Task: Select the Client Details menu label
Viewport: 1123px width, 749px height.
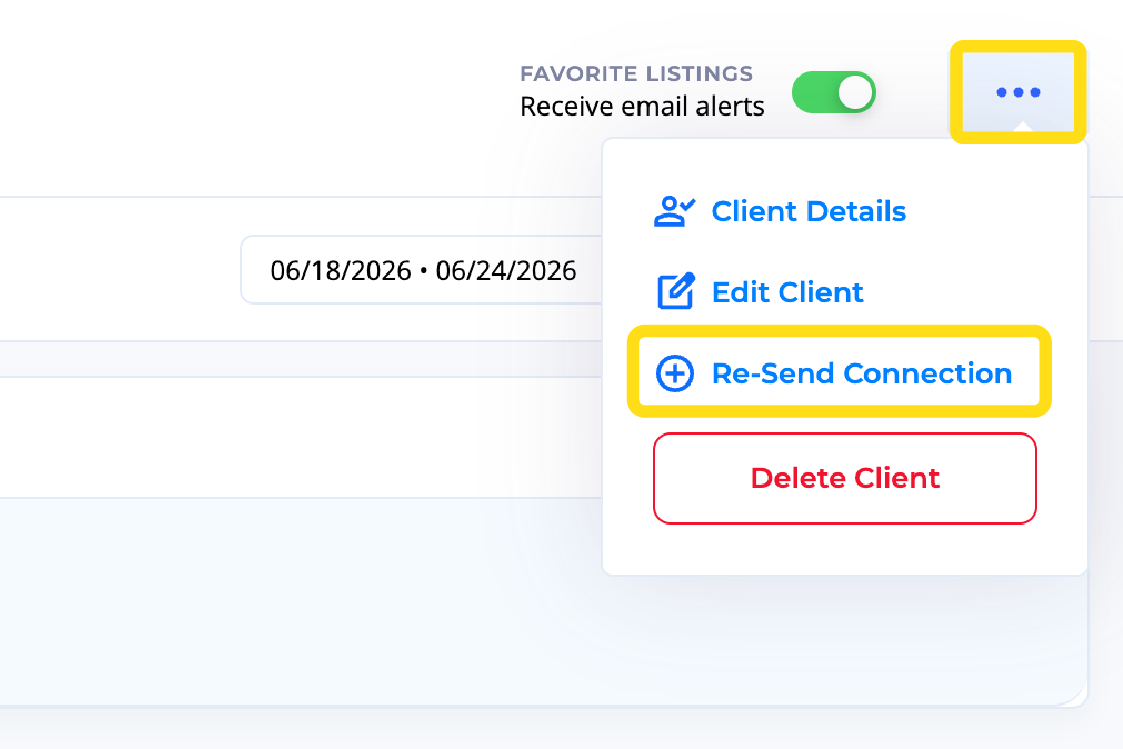Action: click(809, 211)
